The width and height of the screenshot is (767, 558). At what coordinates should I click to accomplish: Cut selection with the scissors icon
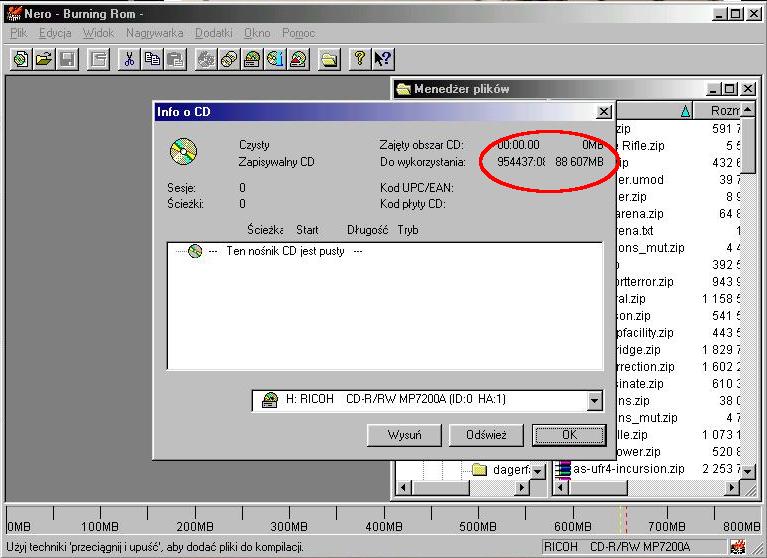coord(129,60)
